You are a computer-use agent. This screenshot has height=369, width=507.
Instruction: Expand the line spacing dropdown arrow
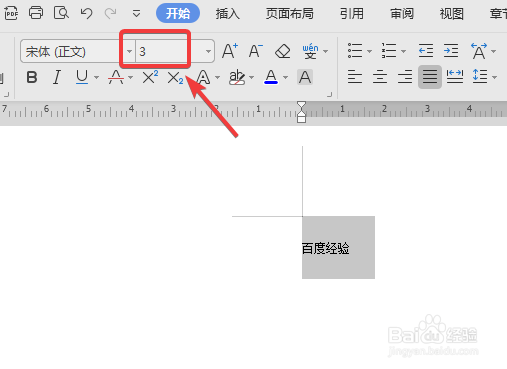494,78
